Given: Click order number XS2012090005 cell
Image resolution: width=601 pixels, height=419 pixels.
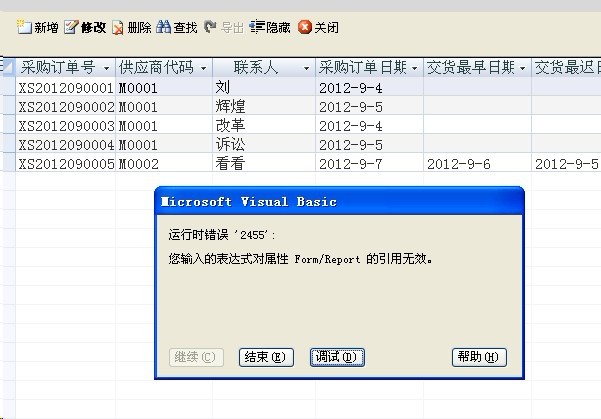Looking at the screenshot, I should pyautogui.click(x=66, y=163).
